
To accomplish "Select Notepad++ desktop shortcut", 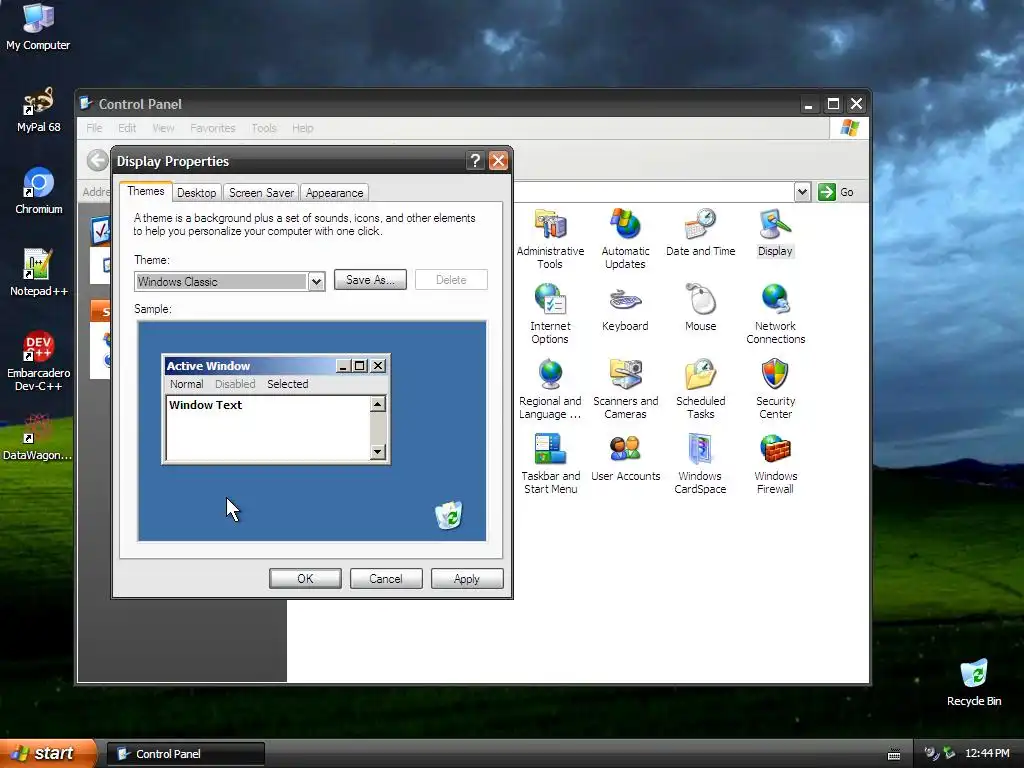I will point(38,273).
